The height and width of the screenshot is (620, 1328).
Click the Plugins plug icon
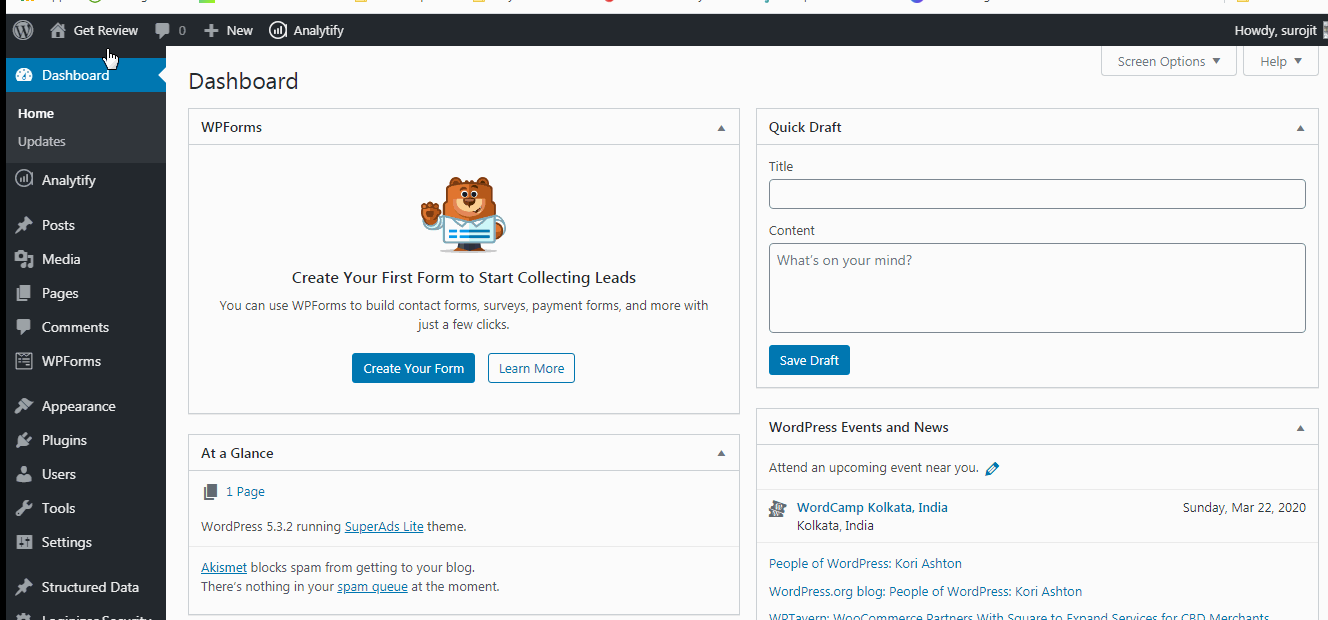point(24,440)
